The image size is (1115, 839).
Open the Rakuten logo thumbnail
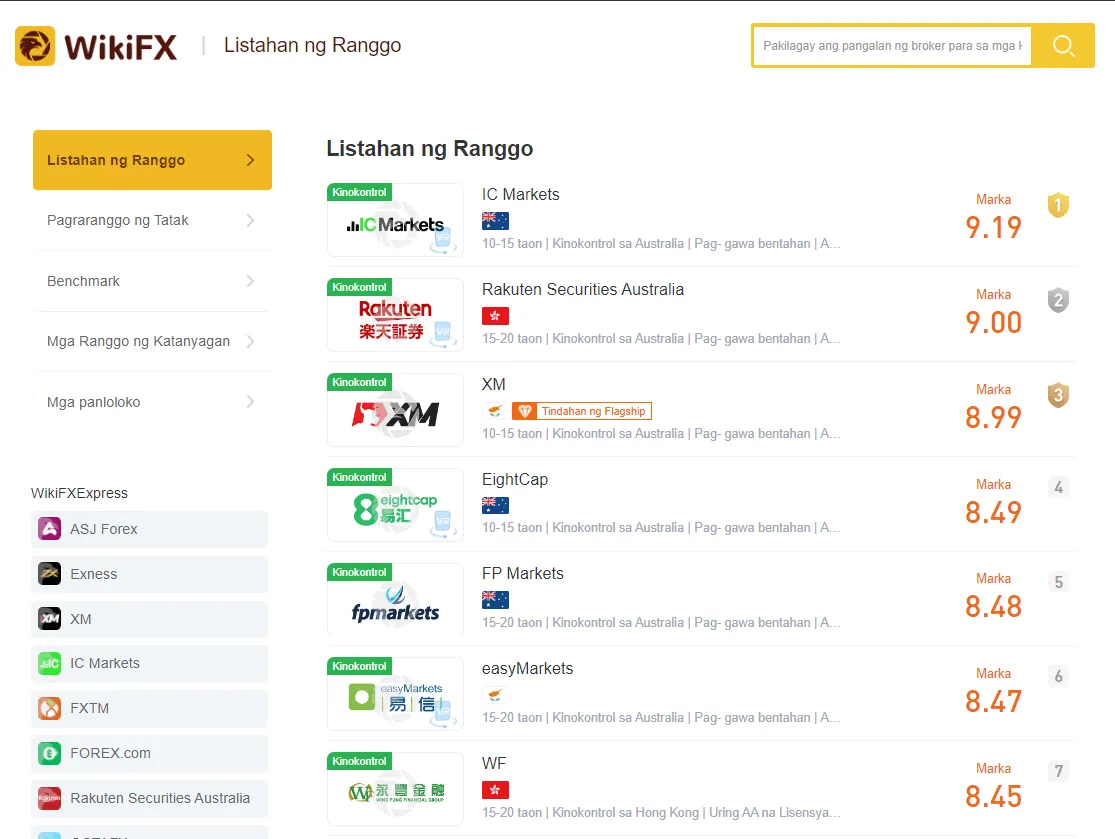coord(395,315)
